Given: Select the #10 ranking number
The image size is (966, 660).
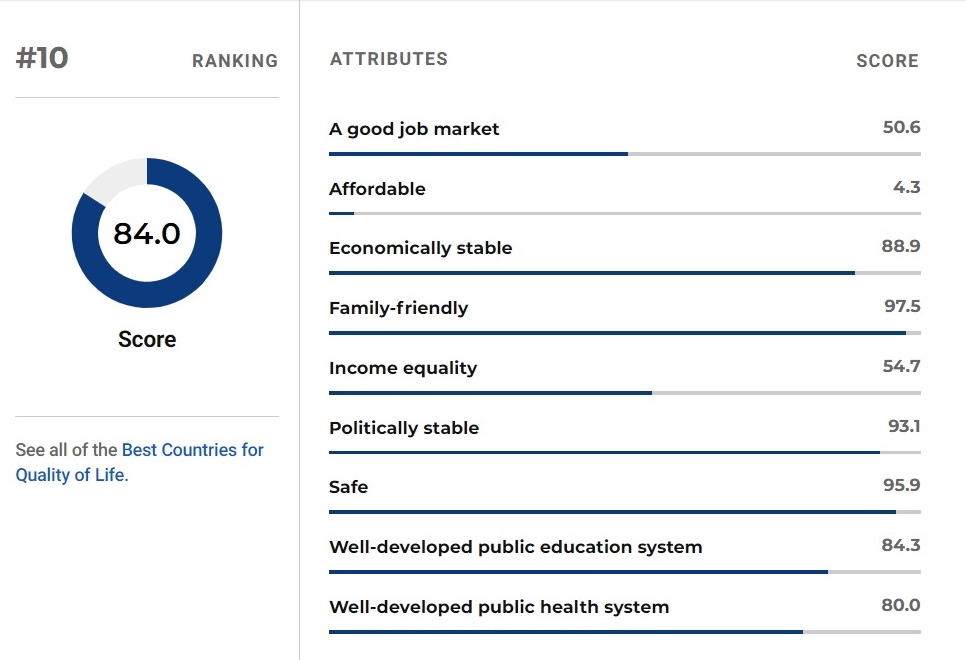Looking at the screenshot, I should 42,59.
